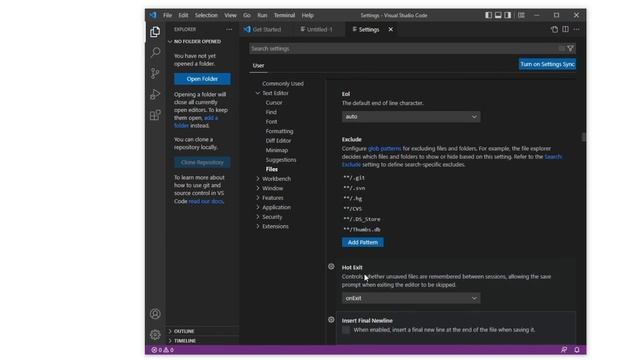Open the settings filter funnel icon
Image resolution: width=640 pixels, height=360 pixels.
(571, 49)
